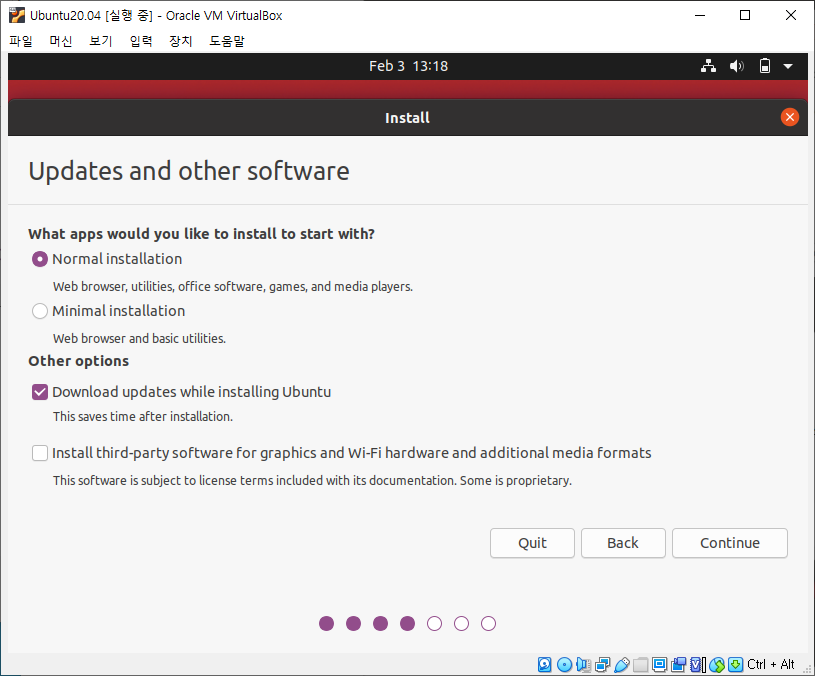Click 'This saves time after installation.' text
The image size is (815, 676).
tap(143, 416)
